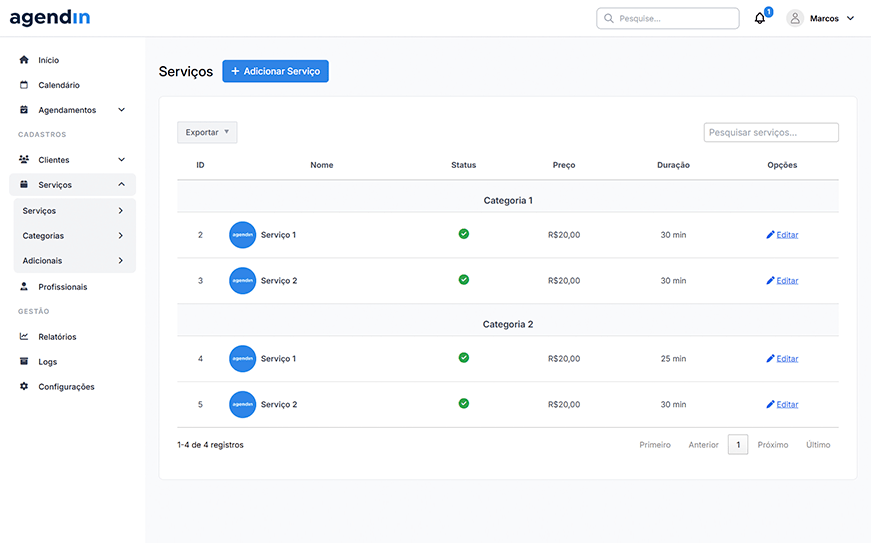The image size is (871, 543).
Task: Sort by ID column header
Action: tap(200, 165)
